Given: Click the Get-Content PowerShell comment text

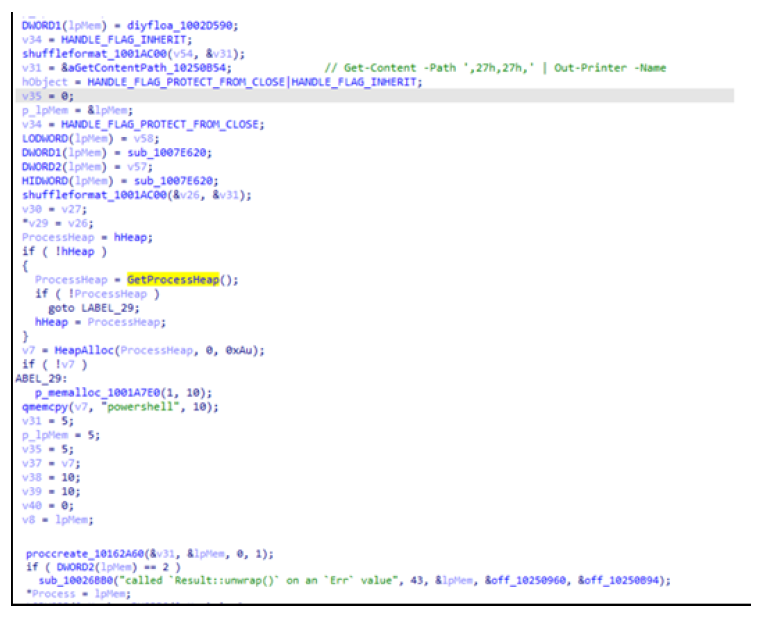Looking at the screenshot, I should [x=500, y=67].
